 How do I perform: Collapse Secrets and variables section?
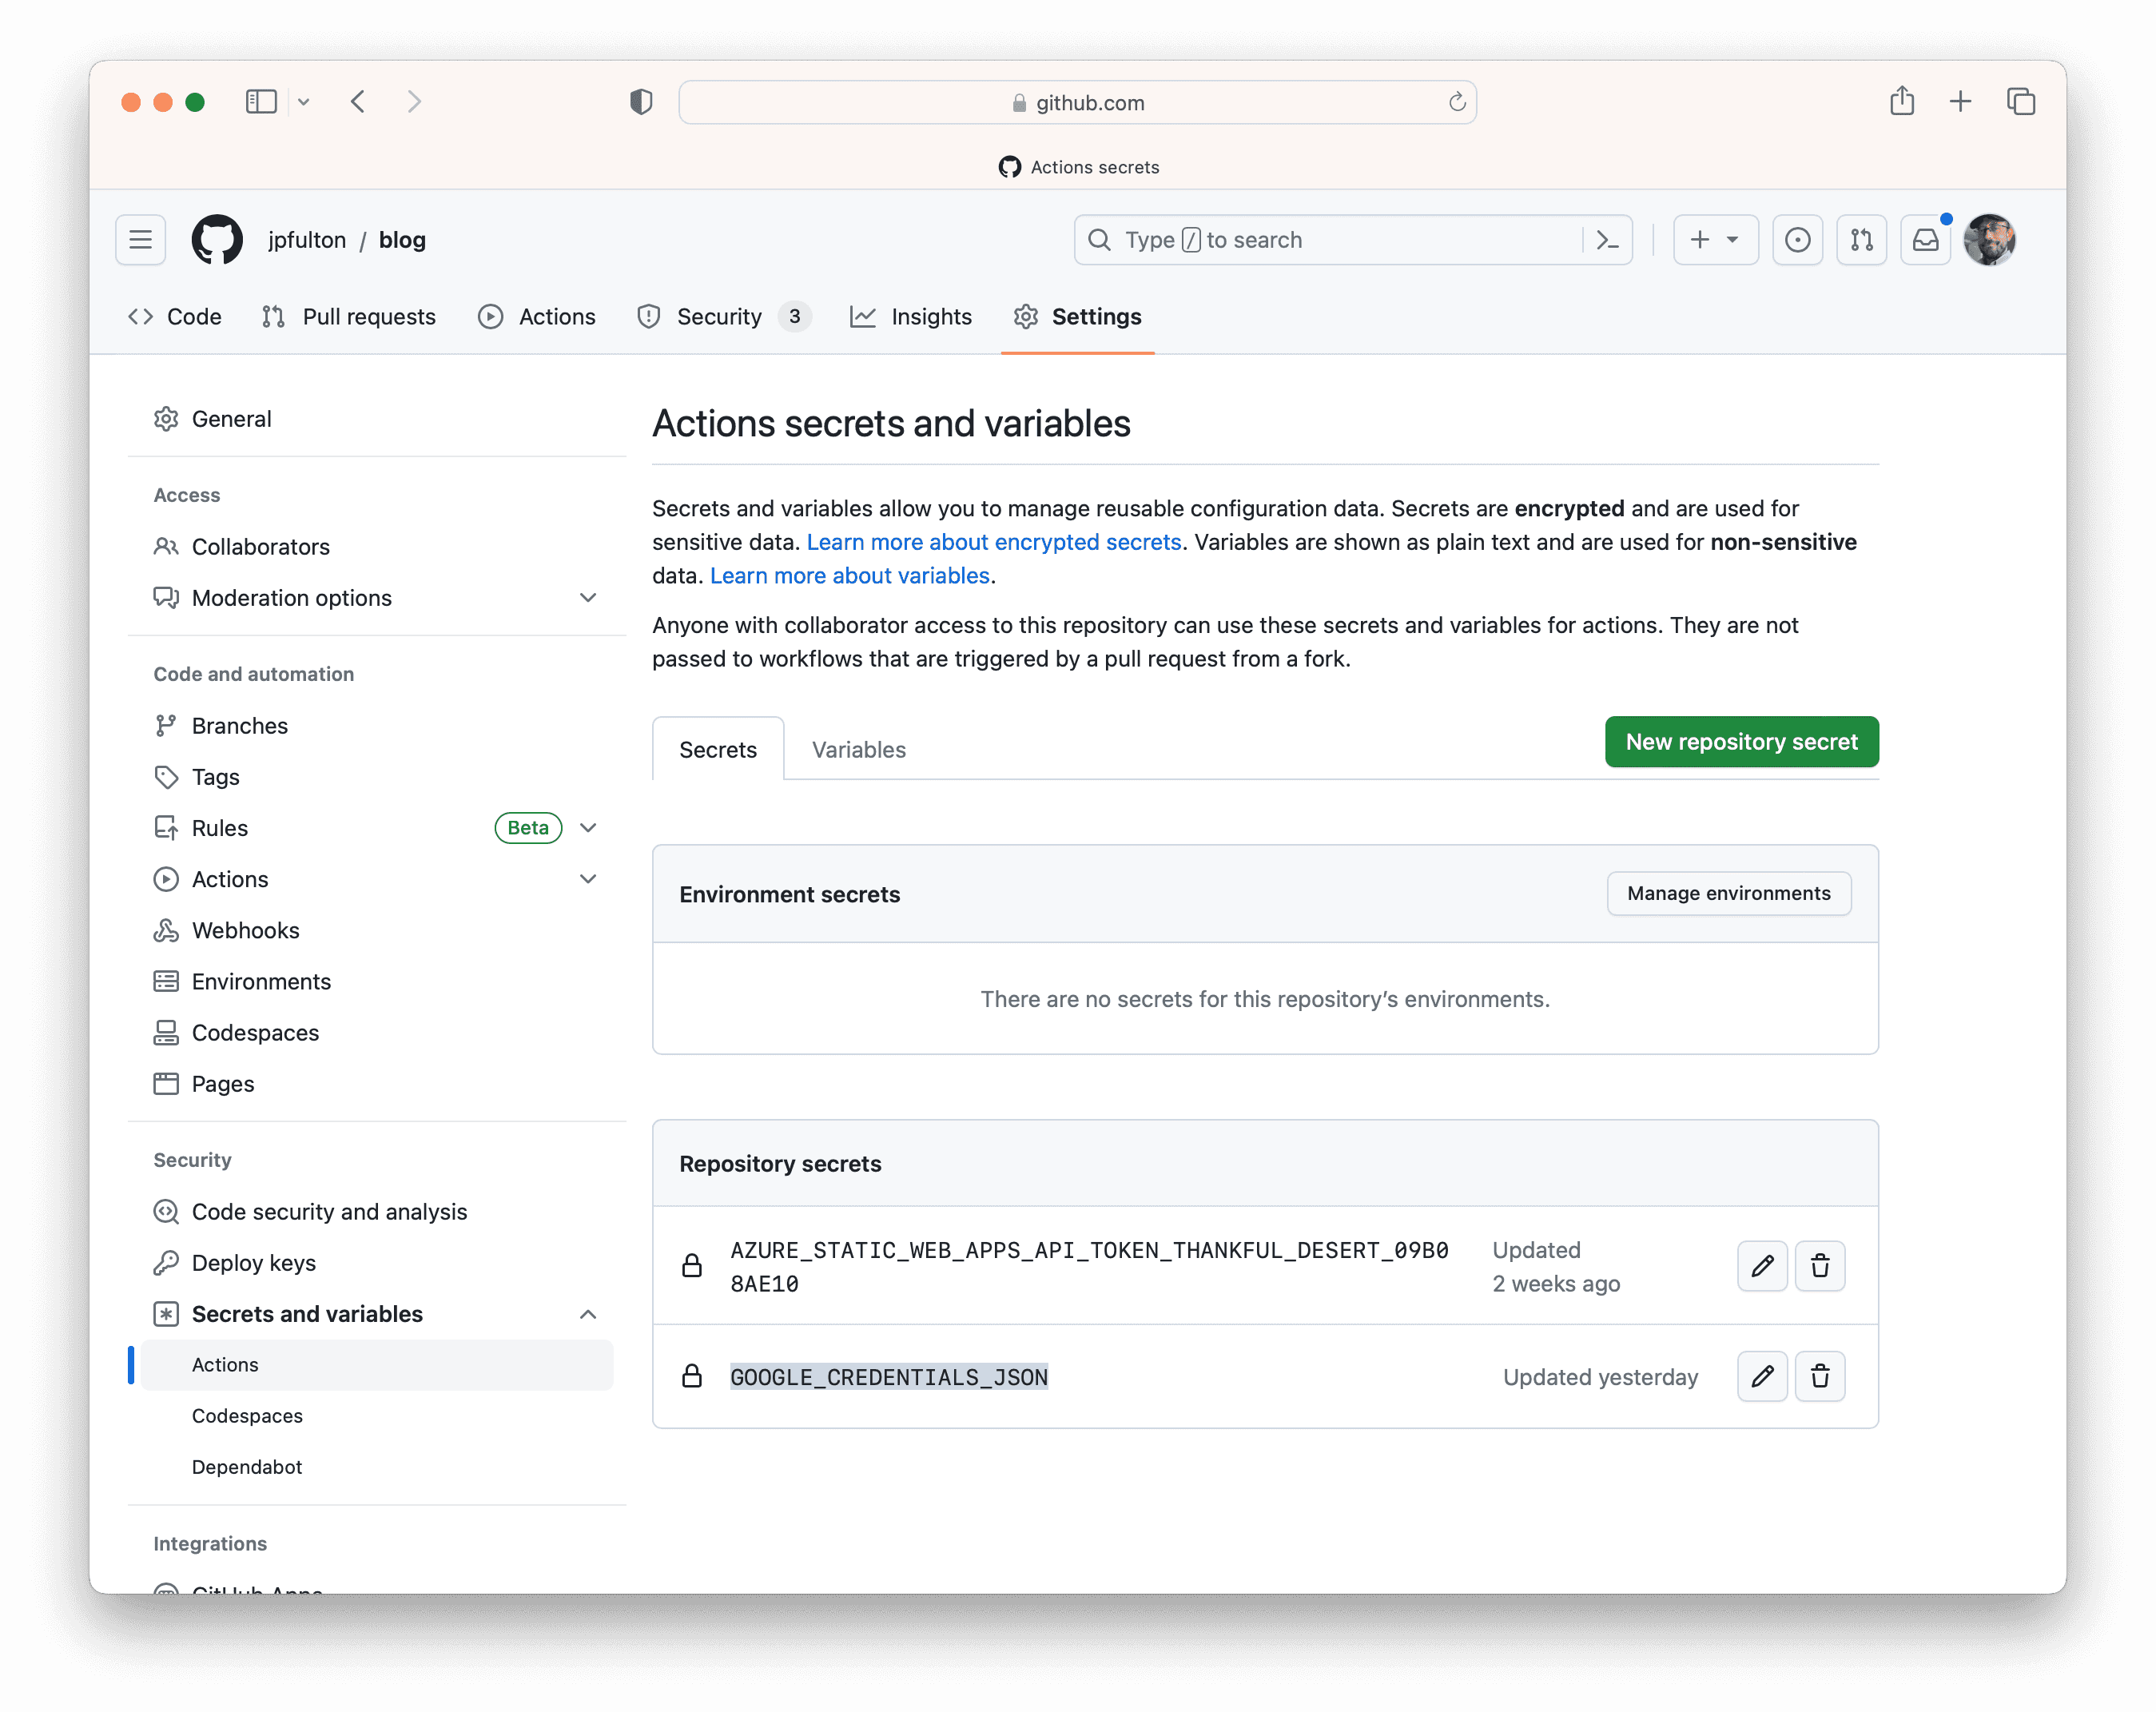(x=588, y=1314)
